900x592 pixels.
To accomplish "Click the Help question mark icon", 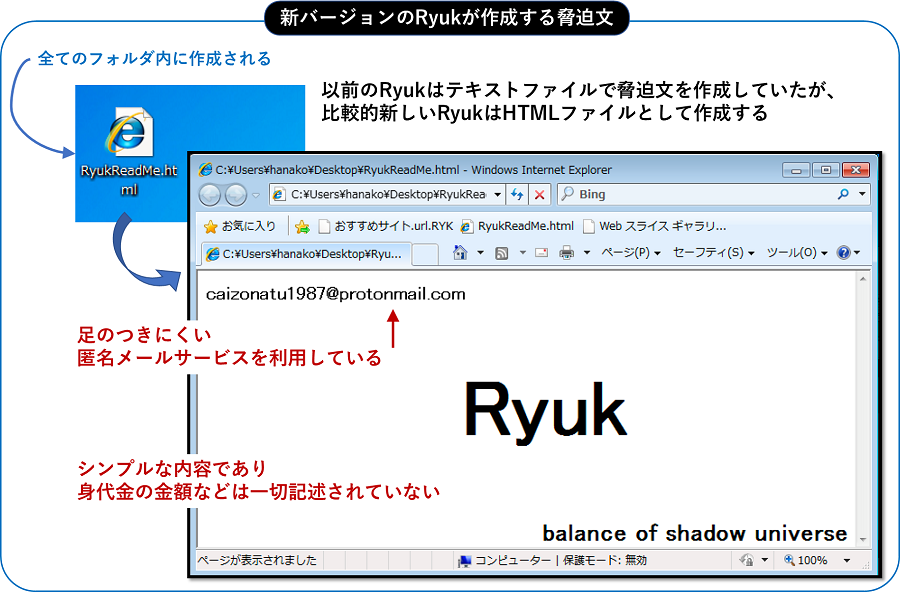I will tap(846, 252).
